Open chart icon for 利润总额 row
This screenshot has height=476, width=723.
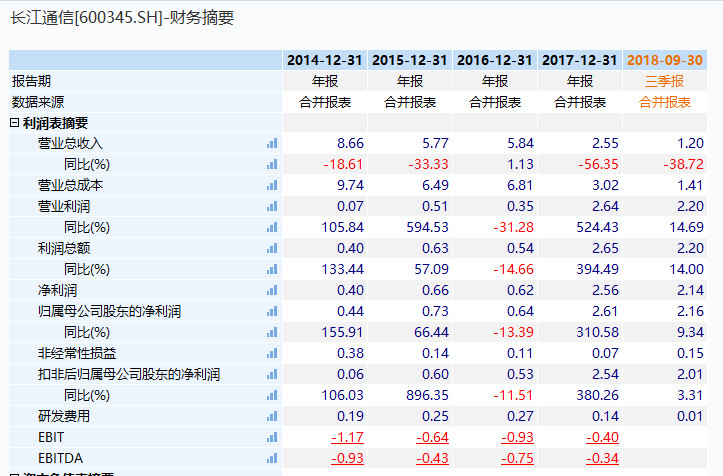point(272,249)
